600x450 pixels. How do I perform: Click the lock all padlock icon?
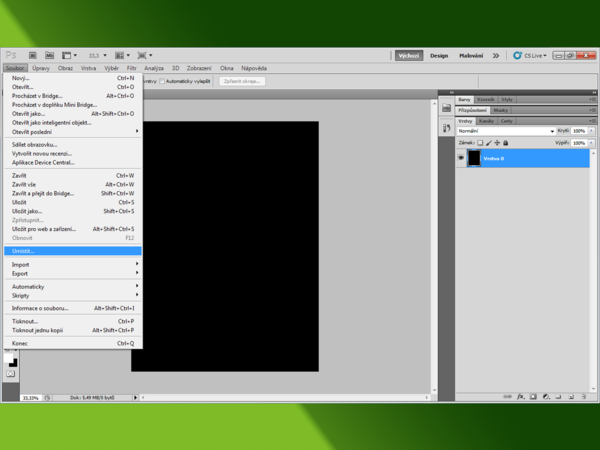[x=507, y=142]
